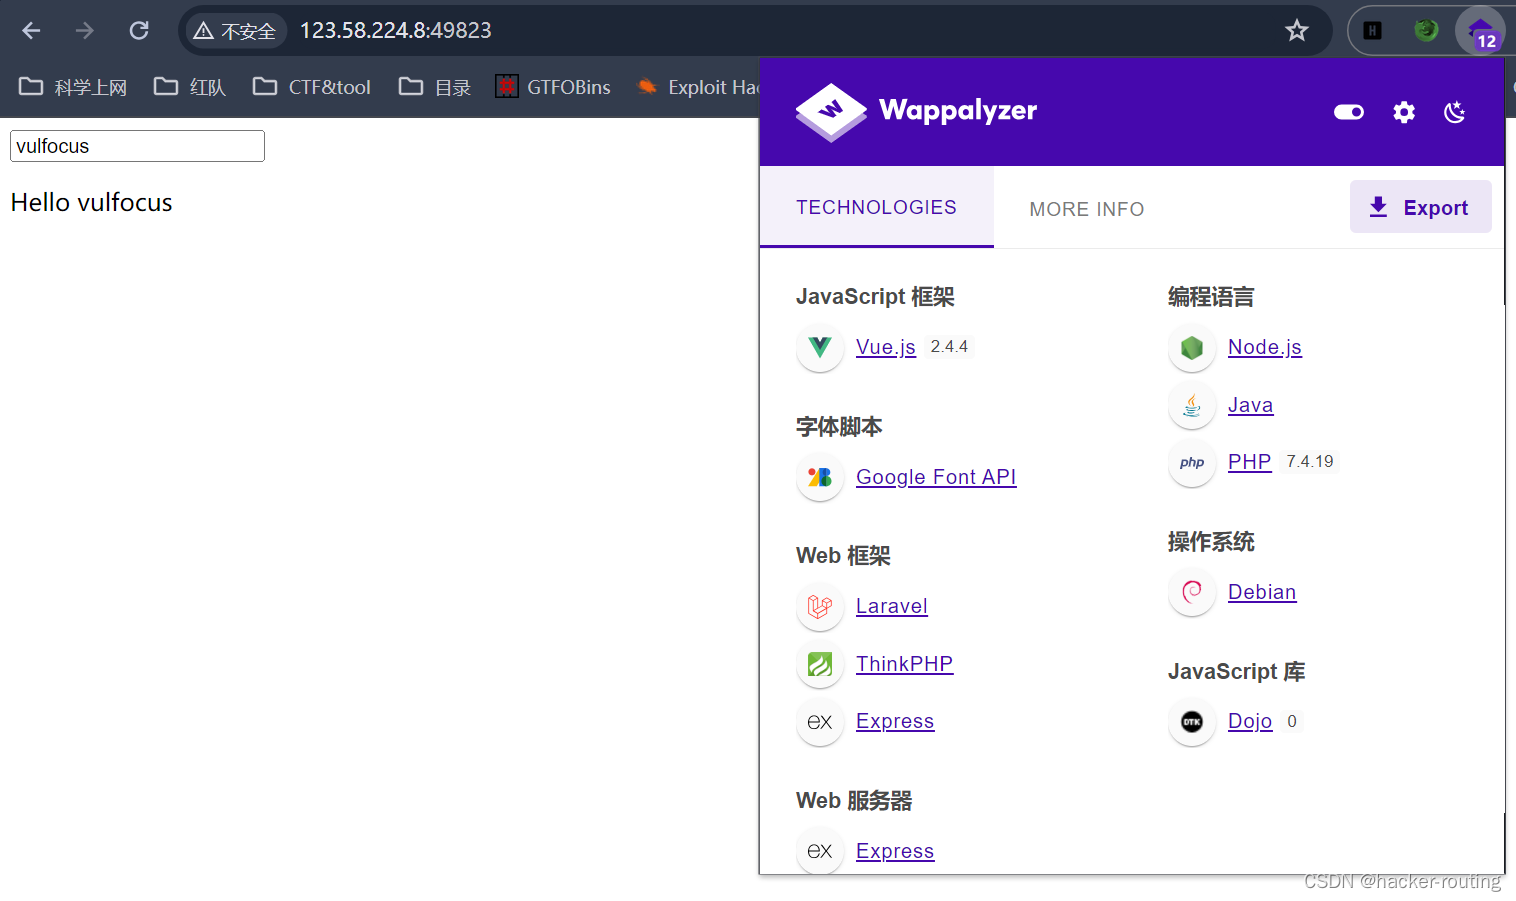
Task: Open the GTFOBins bookmark
Action: click(x=553, y=87)
